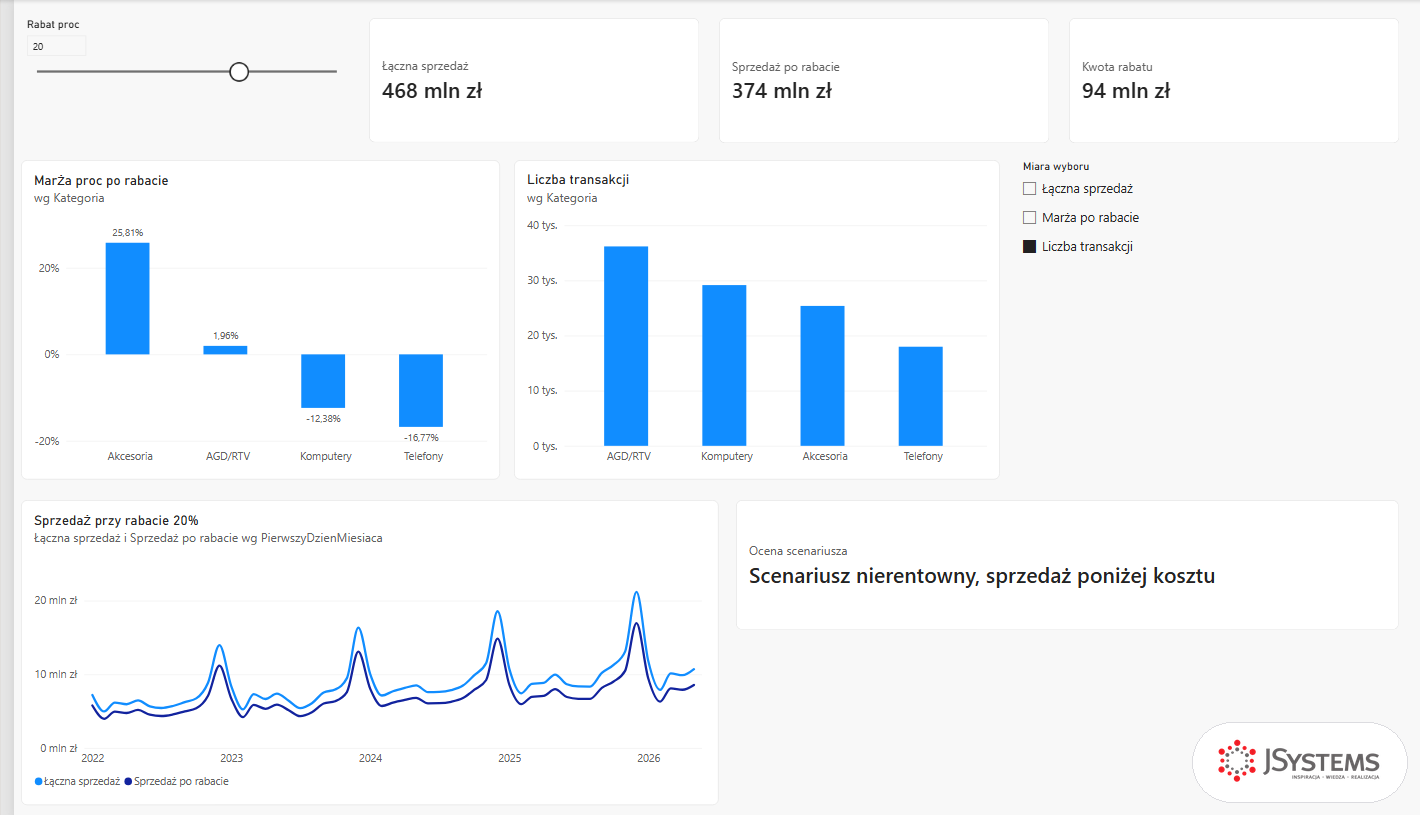Click the Rabat proc value input field
1420x815 pixels.
[56, 46]
